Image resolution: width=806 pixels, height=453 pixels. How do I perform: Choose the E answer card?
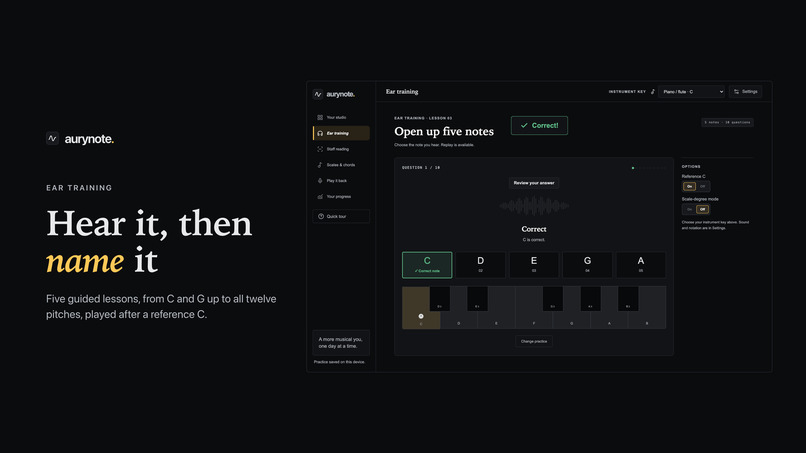(534, 265)
